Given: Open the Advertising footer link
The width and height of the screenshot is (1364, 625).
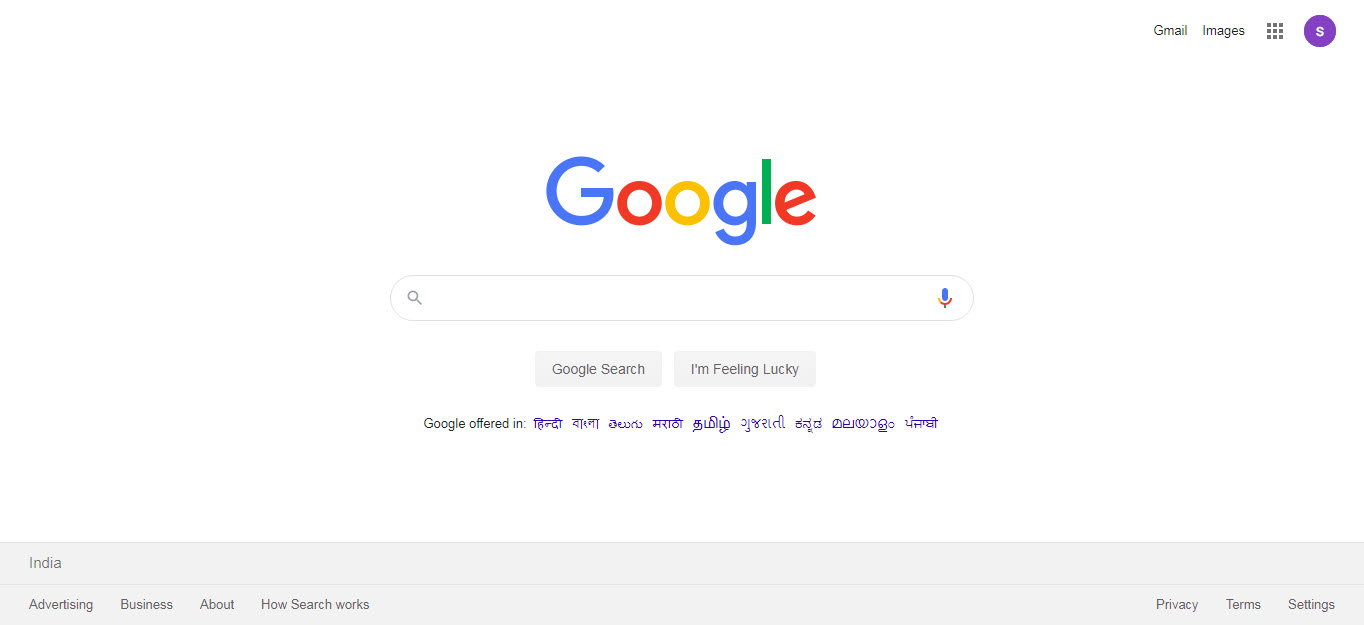Looking at the screenshot, I should pos(61,605).
